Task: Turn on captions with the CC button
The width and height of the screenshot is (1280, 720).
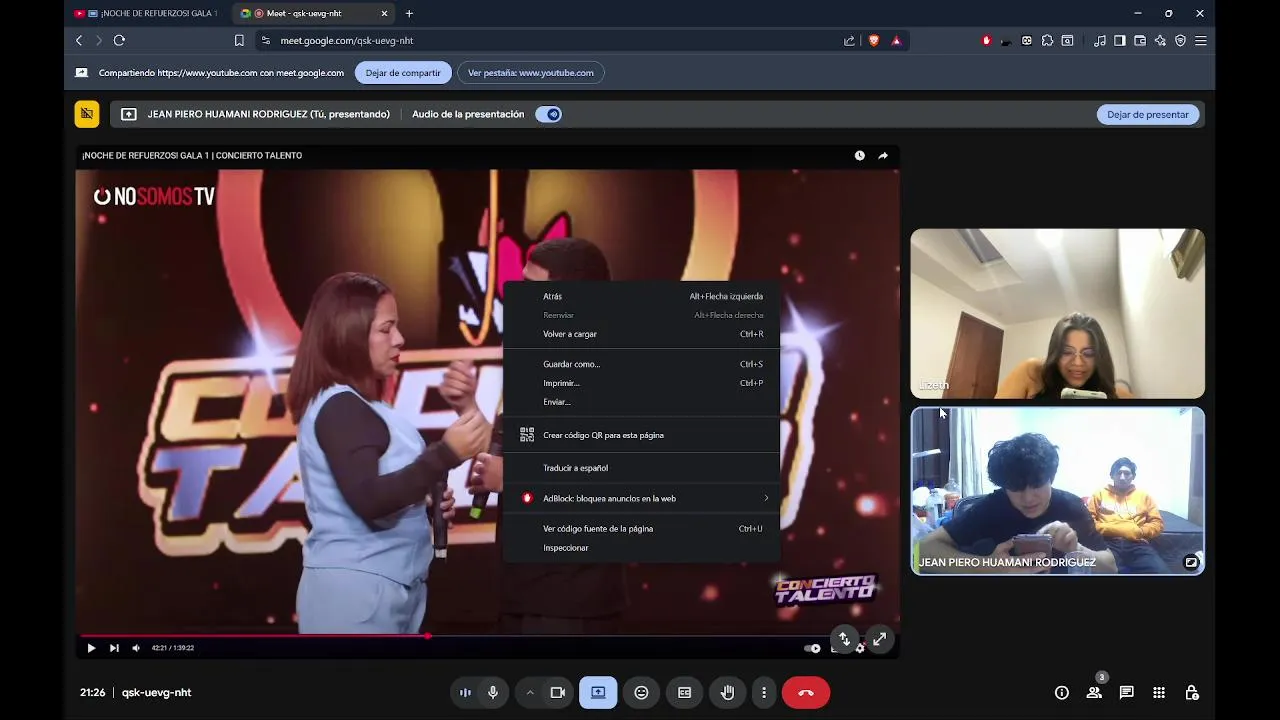Action: point(685,692)
